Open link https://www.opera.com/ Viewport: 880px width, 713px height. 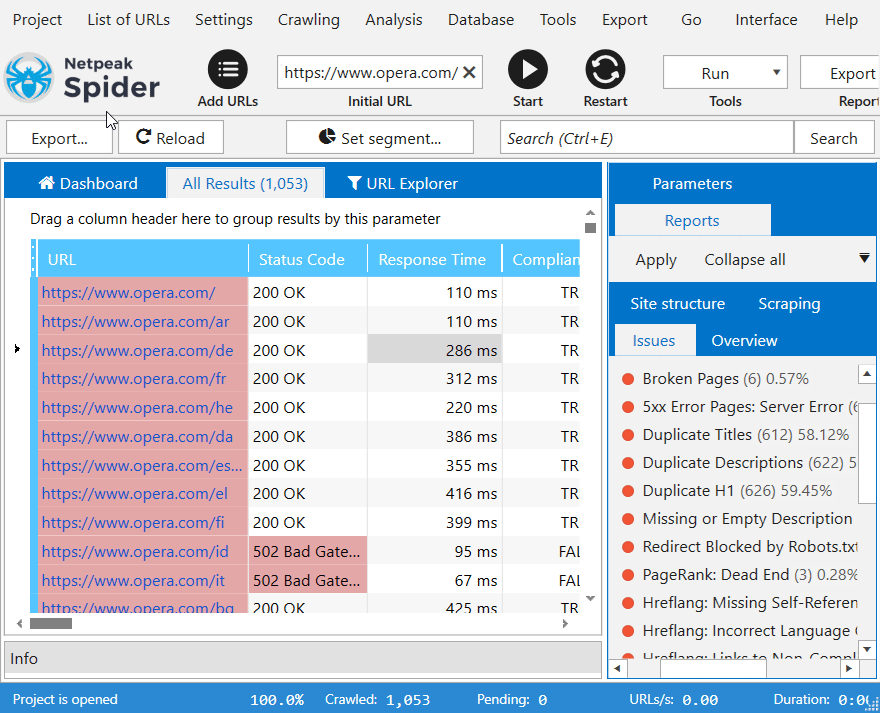click(x=128, y=292)
